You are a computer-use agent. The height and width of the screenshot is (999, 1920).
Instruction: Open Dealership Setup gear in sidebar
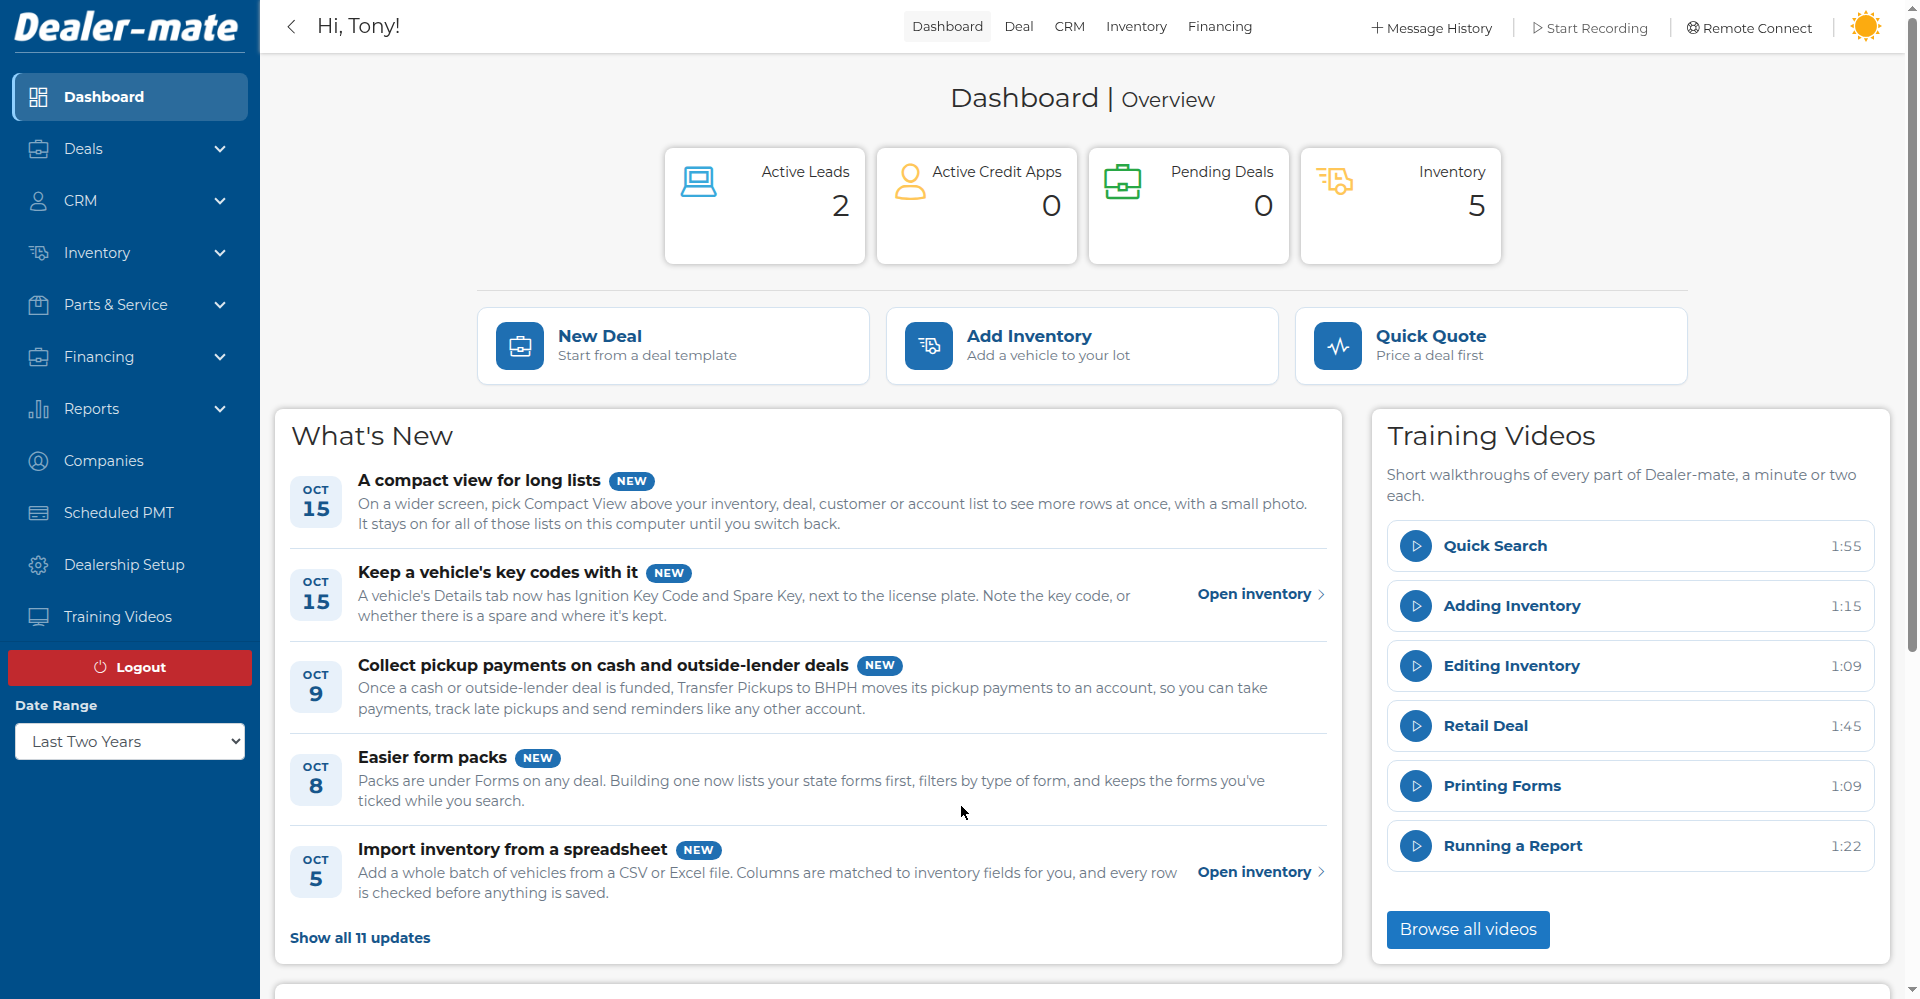click(x=130, y=565)
